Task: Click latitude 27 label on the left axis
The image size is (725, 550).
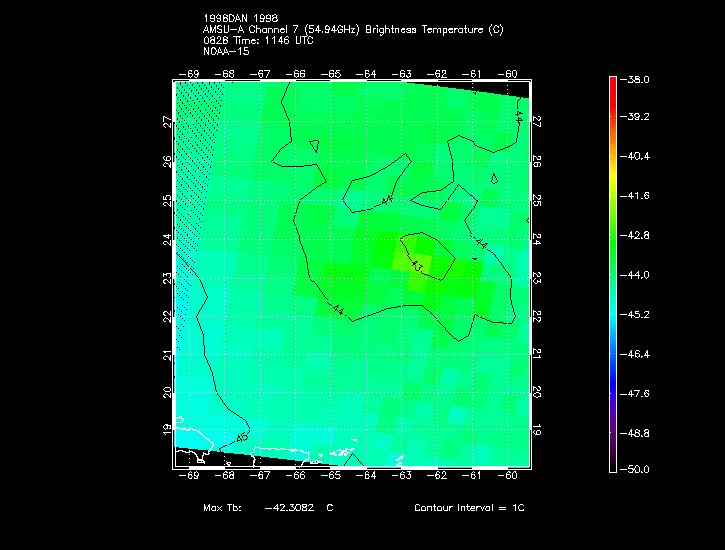Action: (166, 120)
